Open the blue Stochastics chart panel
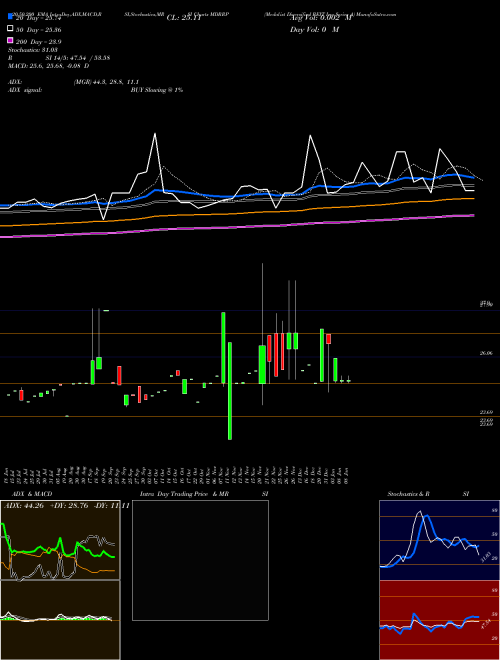 tap(439, 540)
